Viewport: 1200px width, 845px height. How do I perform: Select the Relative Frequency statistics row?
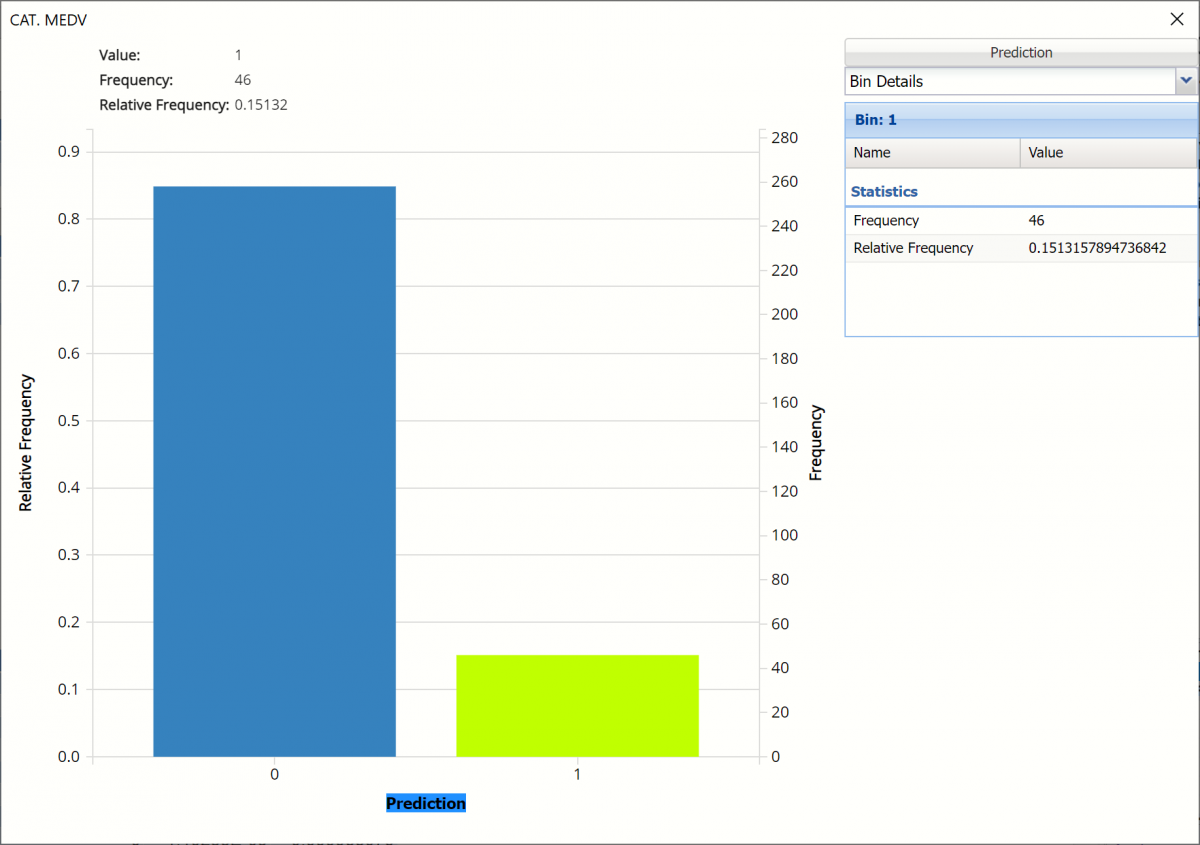[932, 248]
